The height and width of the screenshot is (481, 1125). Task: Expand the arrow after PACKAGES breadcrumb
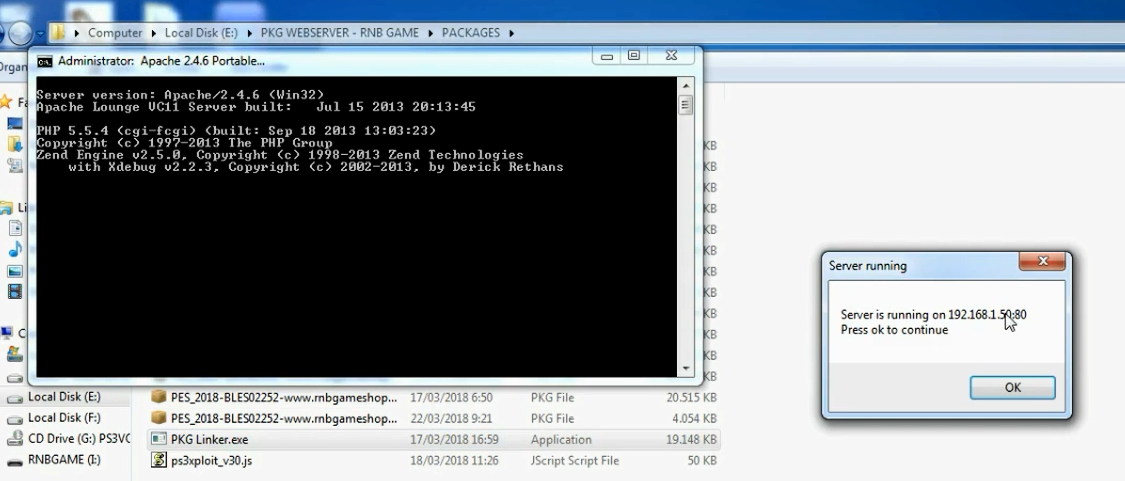[512, 33]
